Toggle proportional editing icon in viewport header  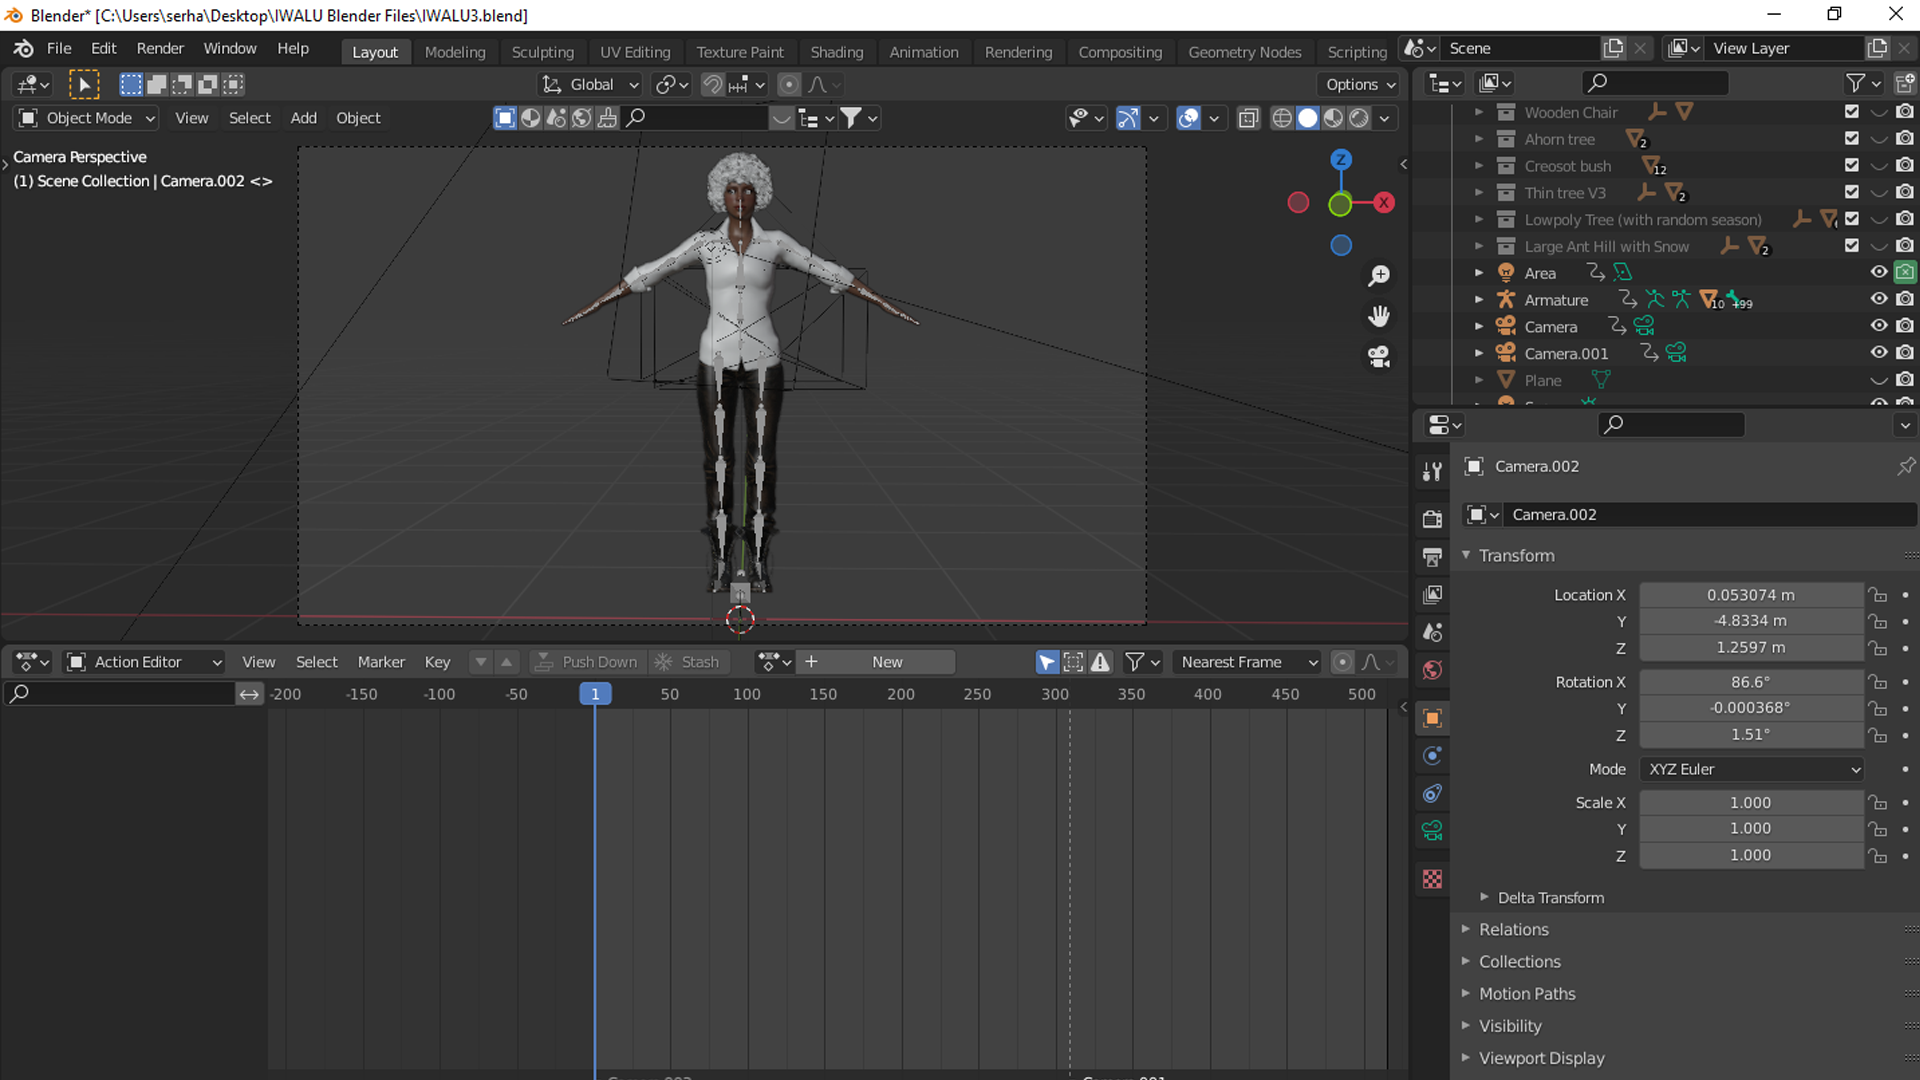(x=789, y=85)
